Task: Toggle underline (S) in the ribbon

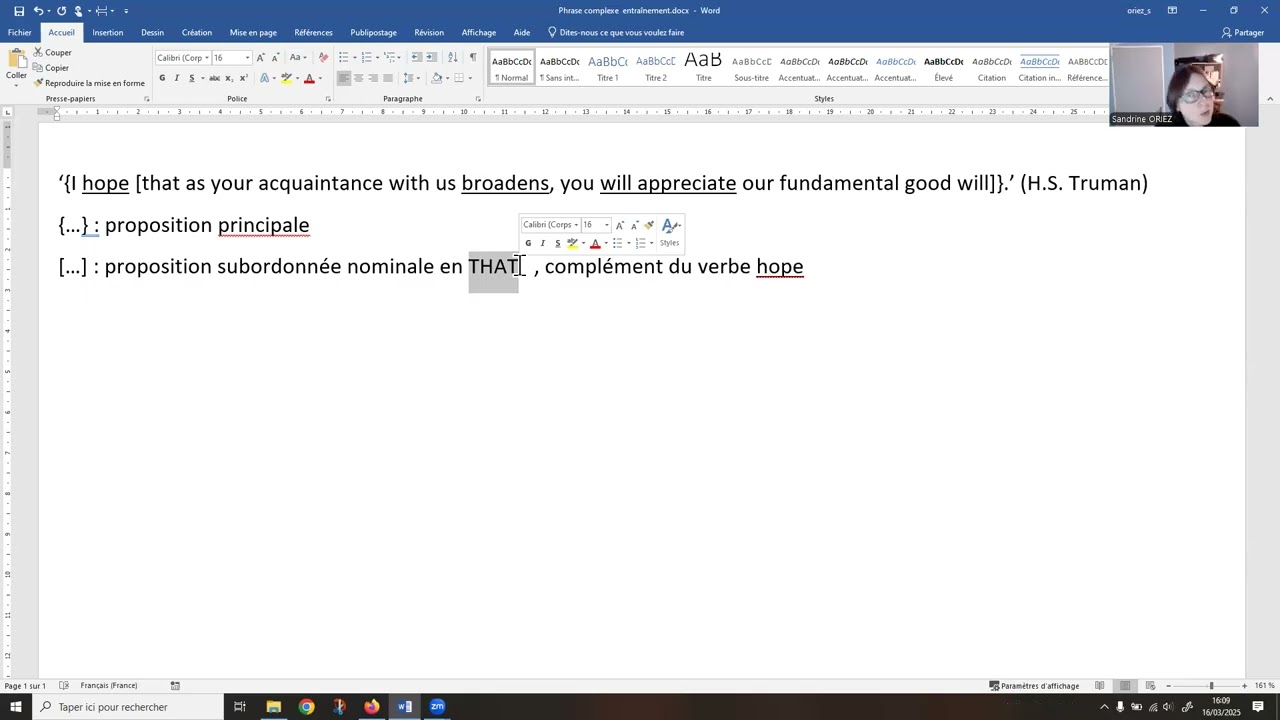Action: 191,78
